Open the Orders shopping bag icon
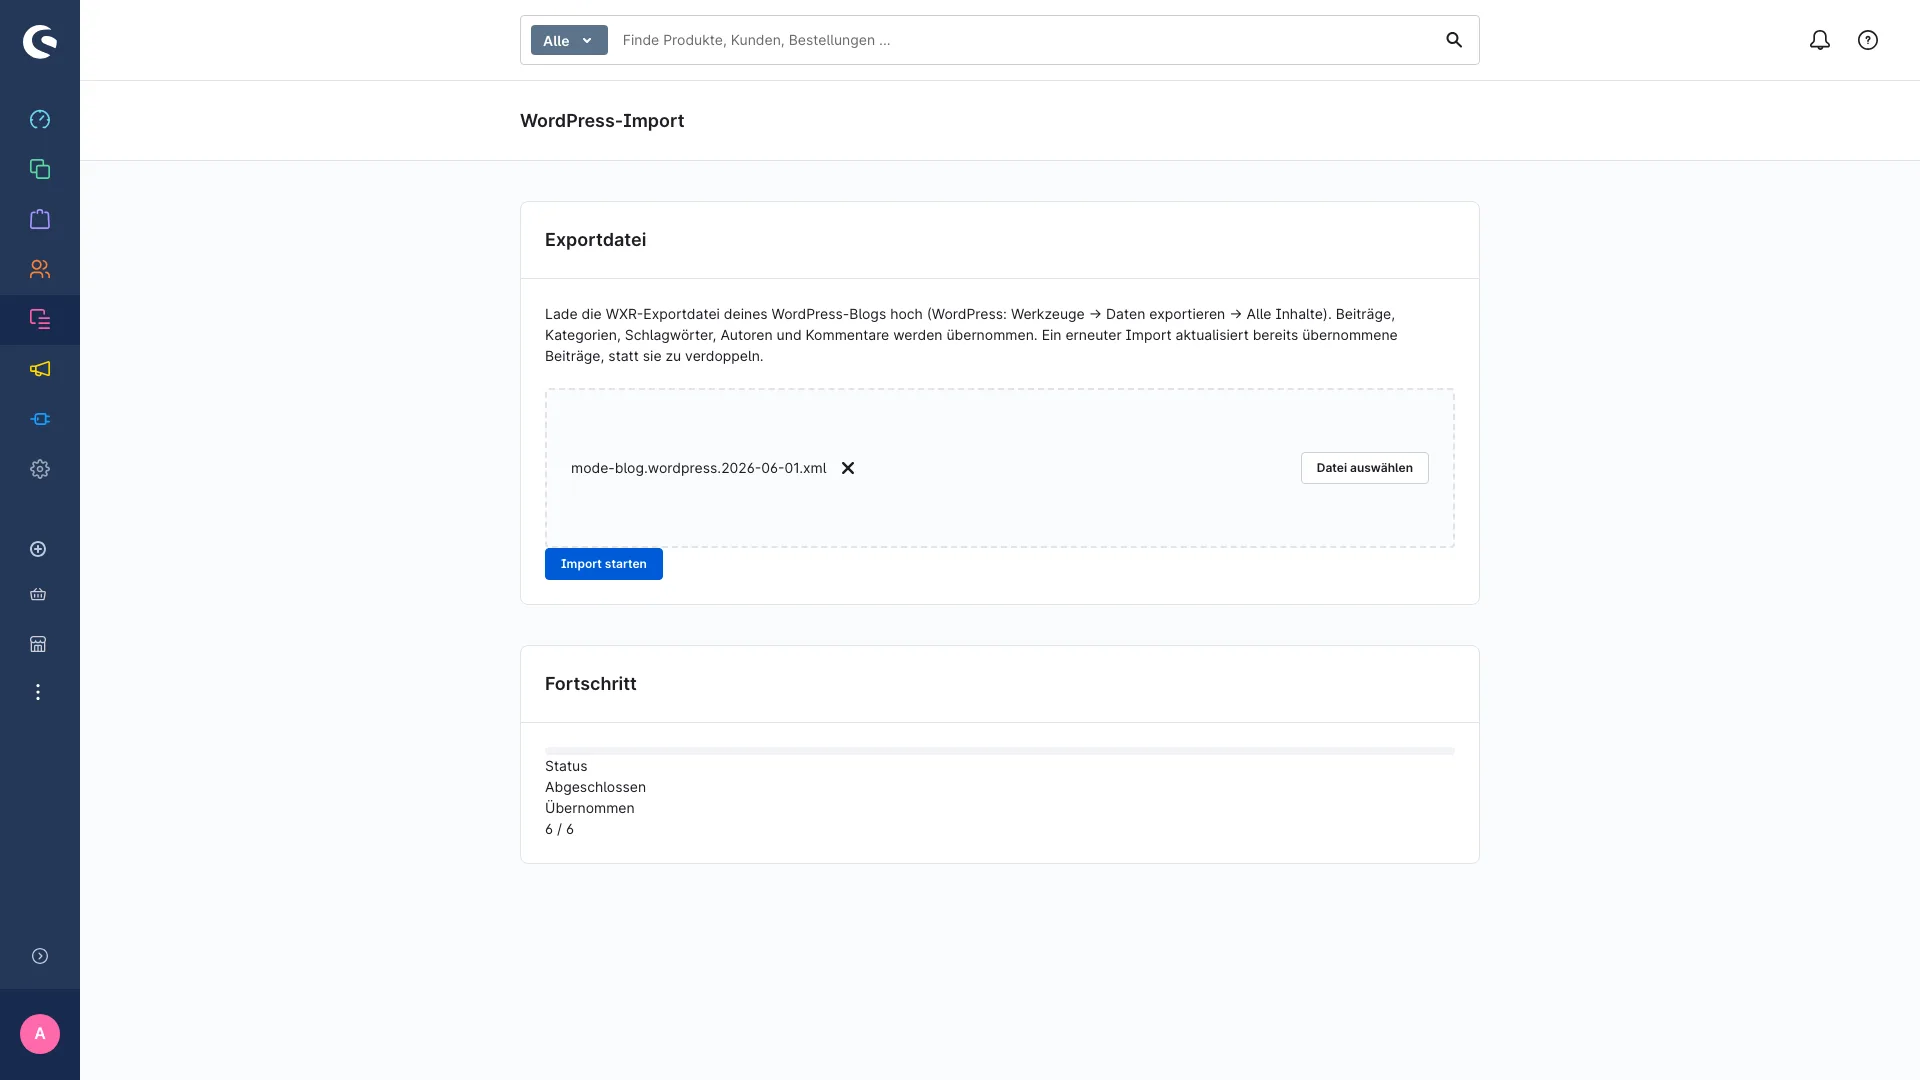The height and width of the screenshot is (1080, 1920). [x=40, y=220]
